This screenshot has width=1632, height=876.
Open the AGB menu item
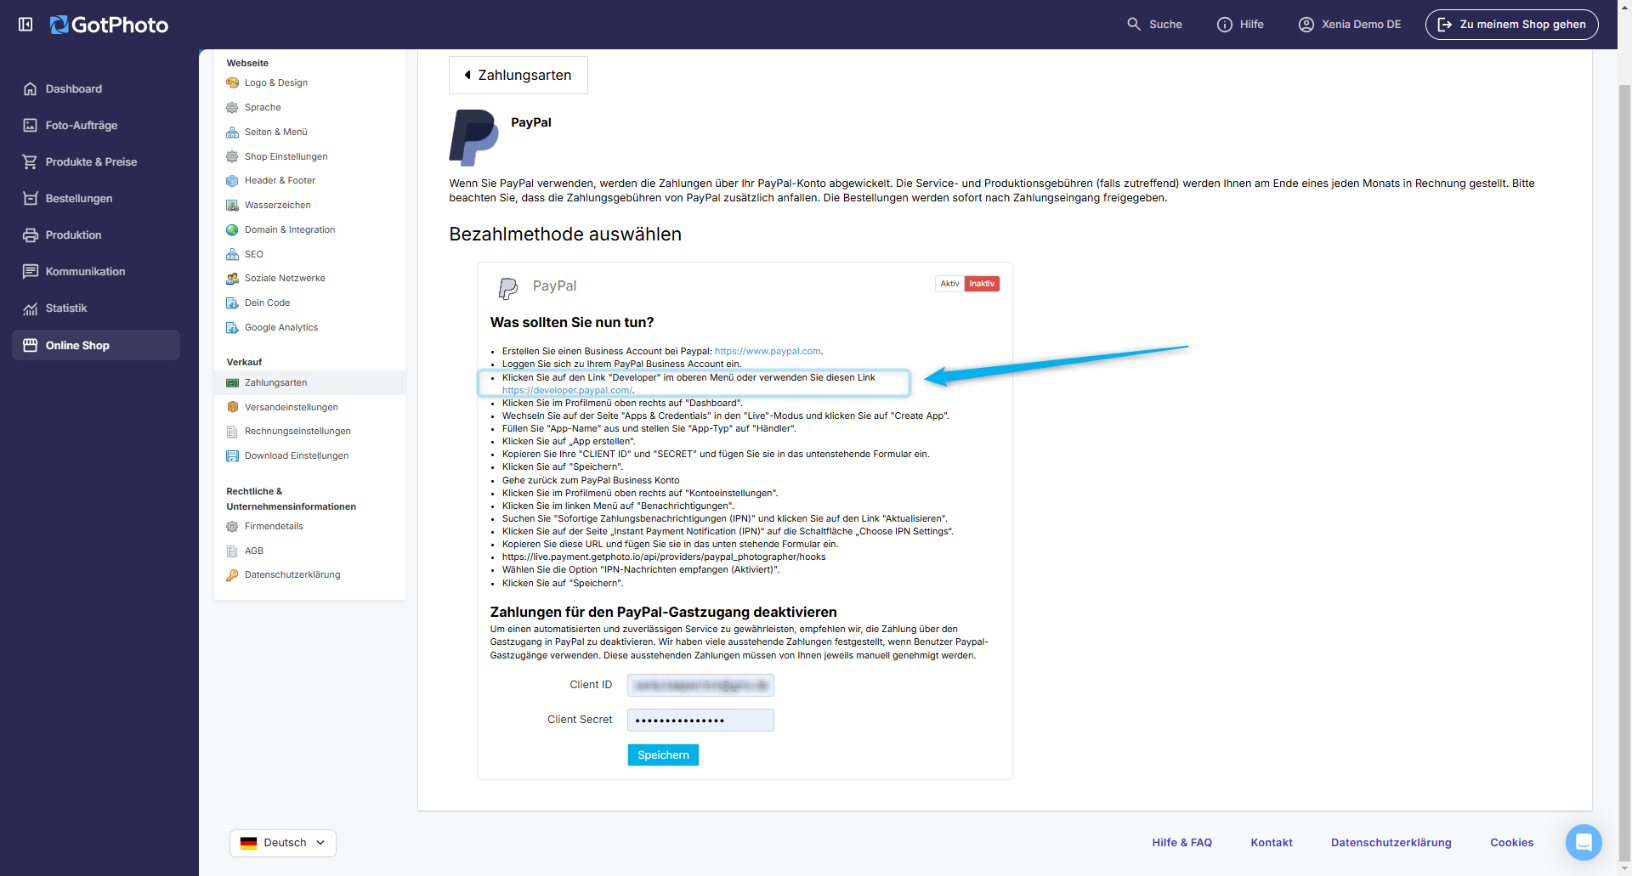point(254,551)
